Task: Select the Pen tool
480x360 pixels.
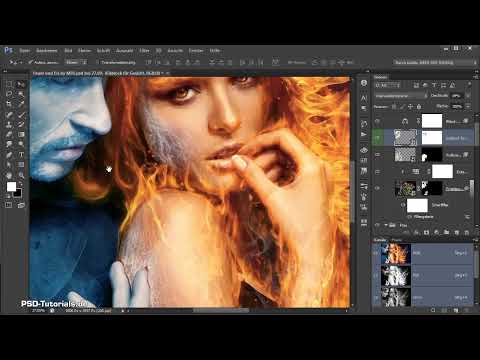Action: 9,155
